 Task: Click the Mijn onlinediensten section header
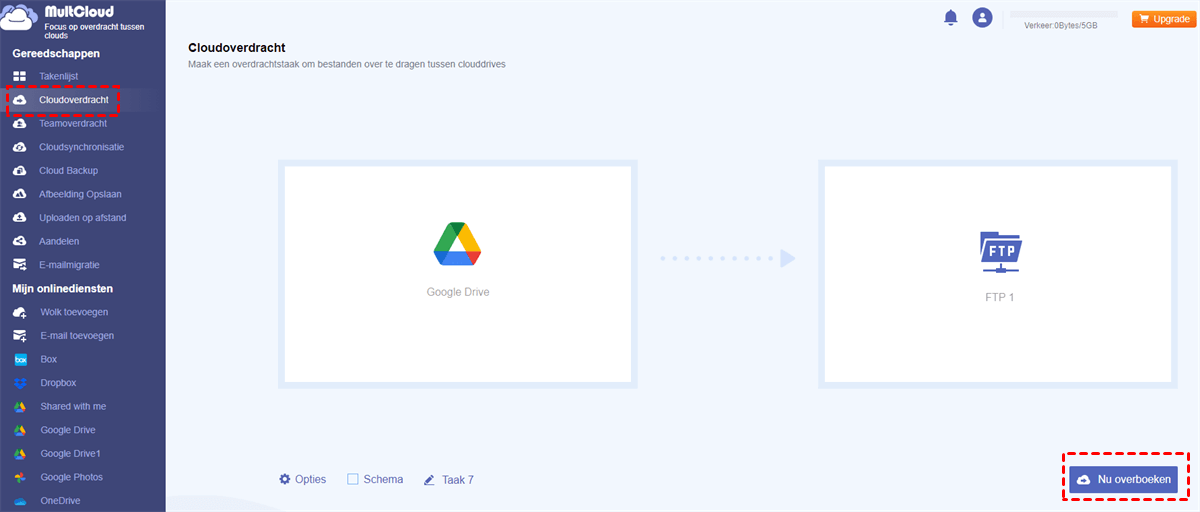click(63, 288)
